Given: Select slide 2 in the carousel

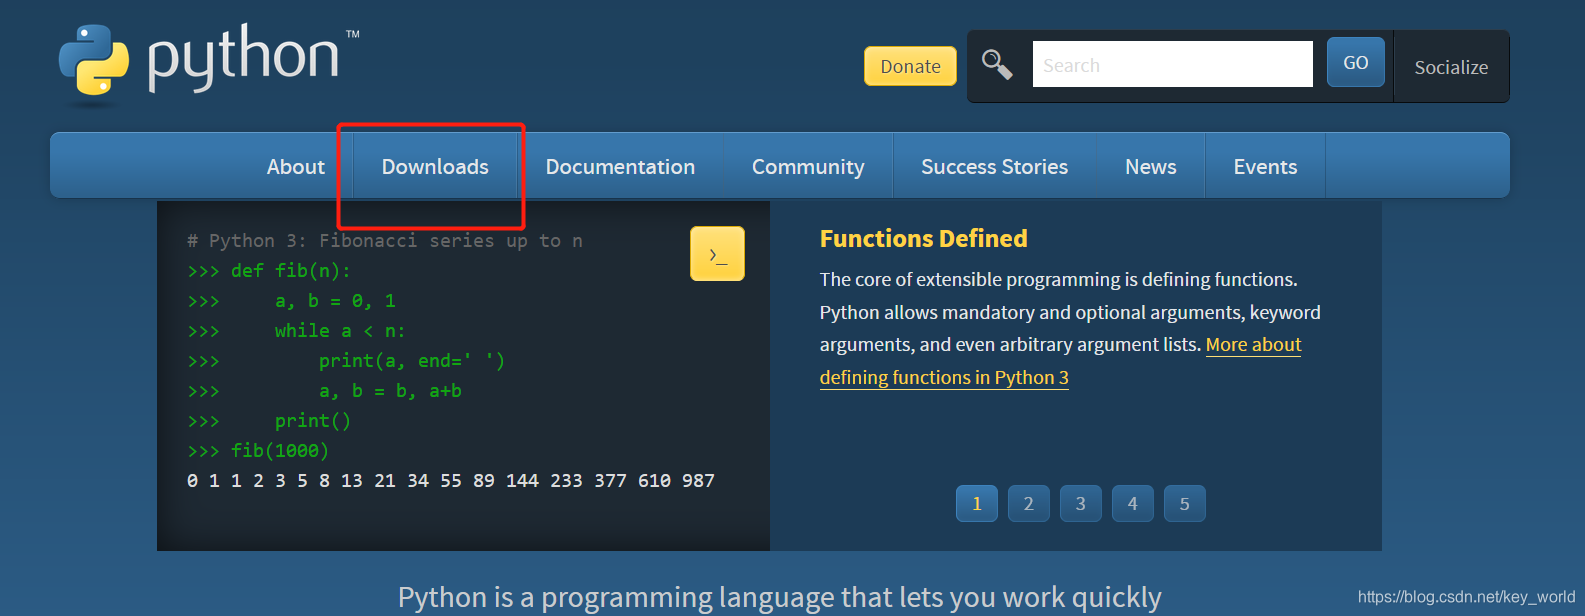Looking at the screenshot, I should (1029, 503).
